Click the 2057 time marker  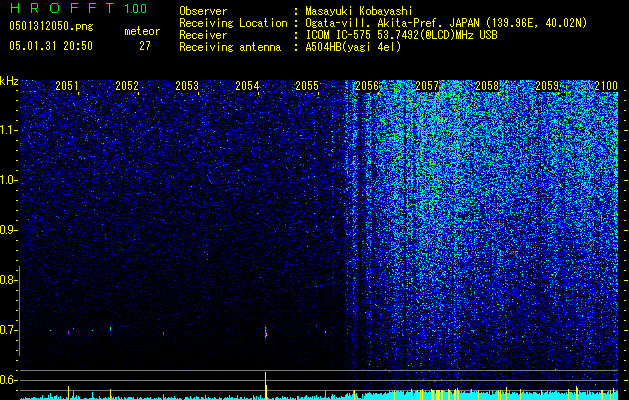(427, 86)
